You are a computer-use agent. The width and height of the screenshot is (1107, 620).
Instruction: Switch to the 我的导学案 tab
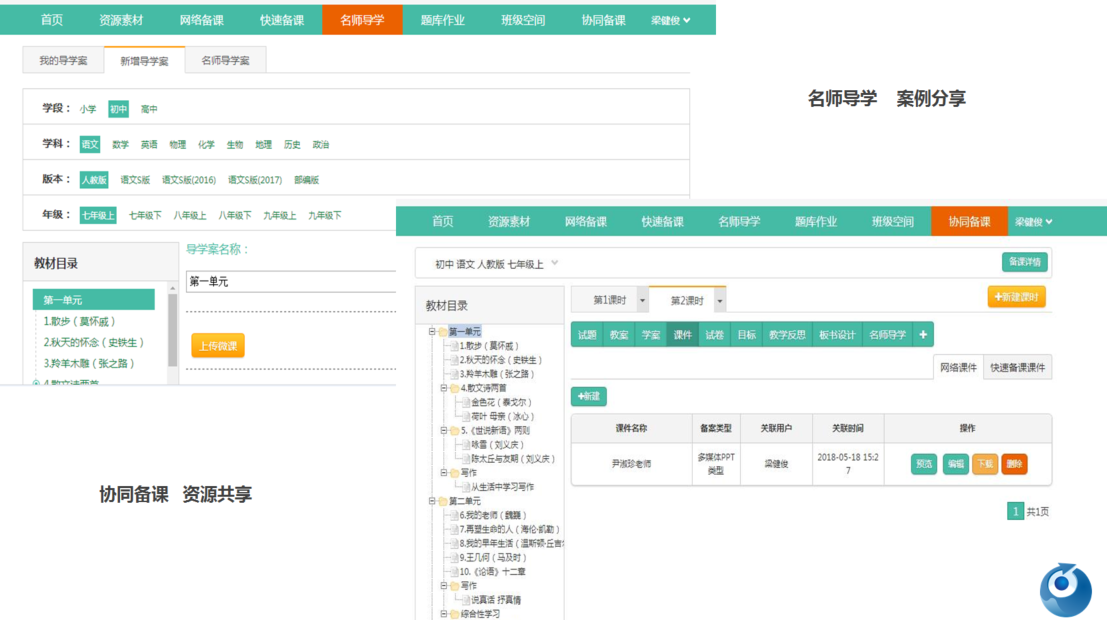pos(63,61)
